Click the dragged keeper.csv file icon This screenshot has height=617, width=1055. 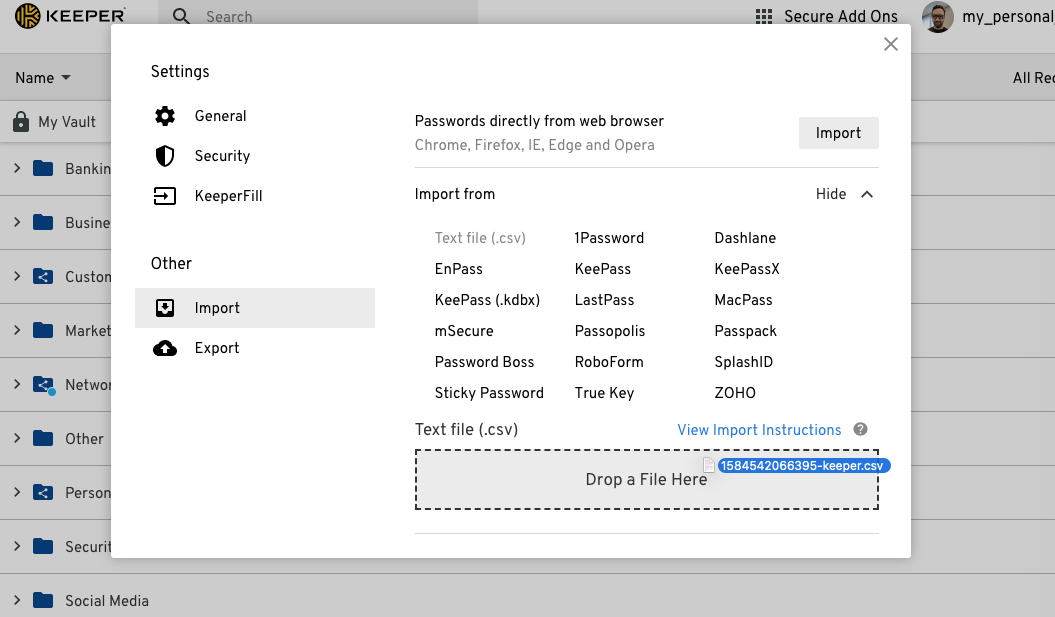click(708, 465)
